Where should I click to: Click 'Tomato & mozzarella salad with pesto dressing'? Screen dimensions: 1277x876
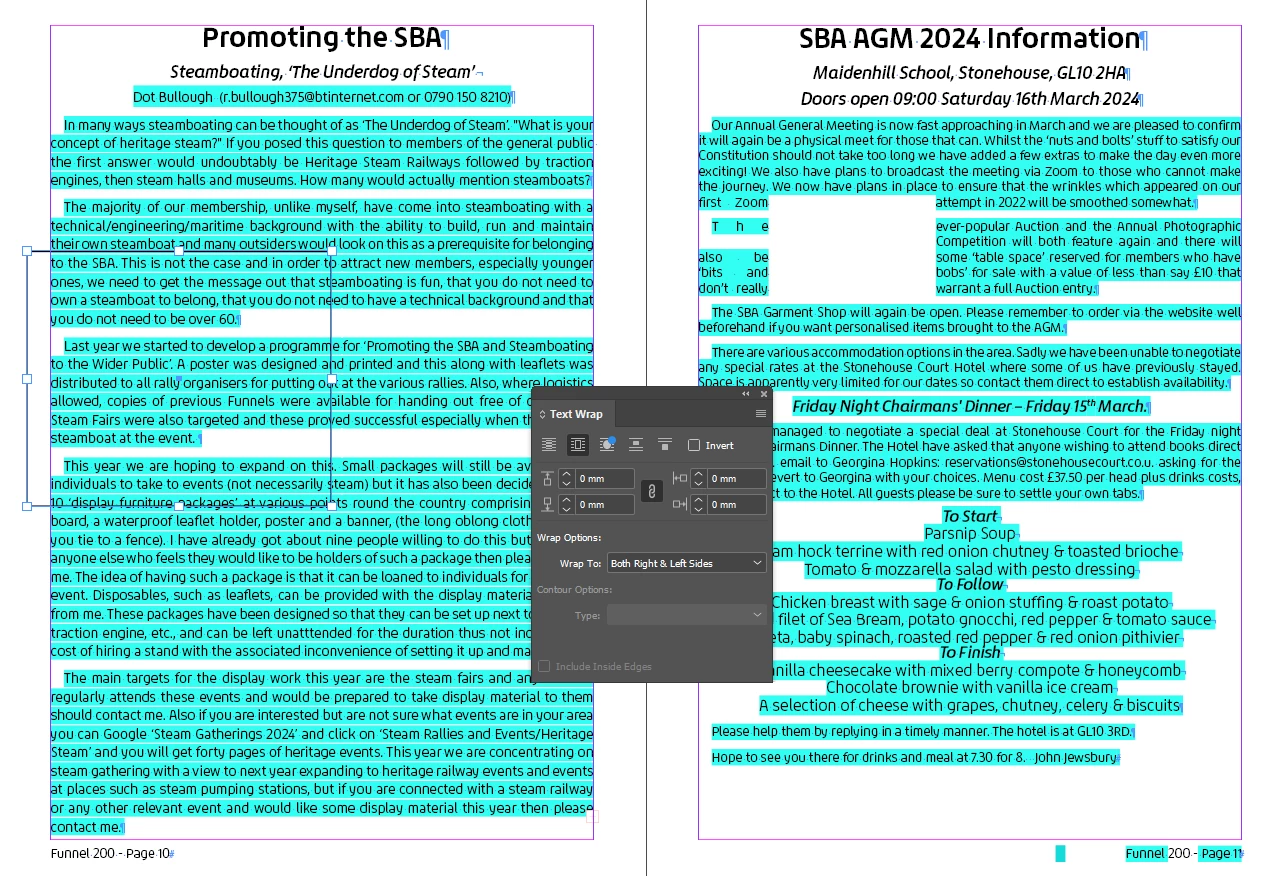(969, 569)
